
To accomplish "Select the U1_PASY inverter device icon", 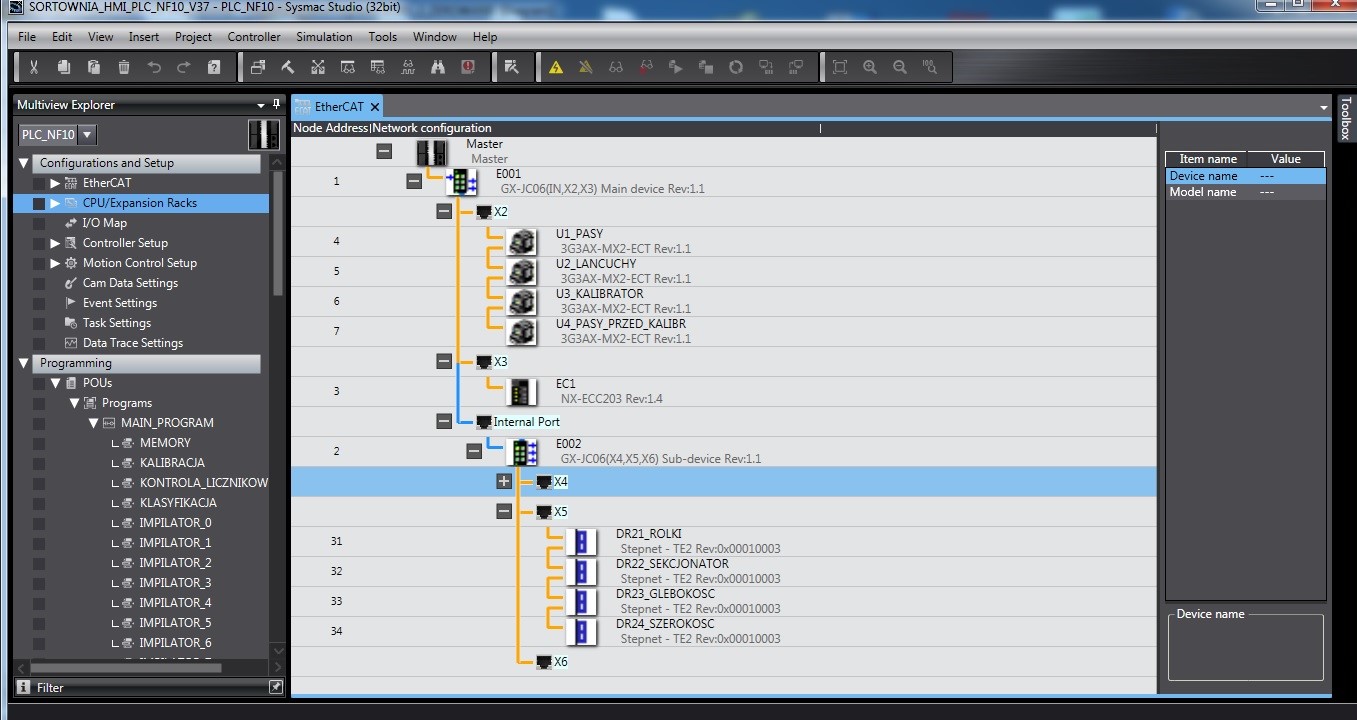I will (521, 241).
